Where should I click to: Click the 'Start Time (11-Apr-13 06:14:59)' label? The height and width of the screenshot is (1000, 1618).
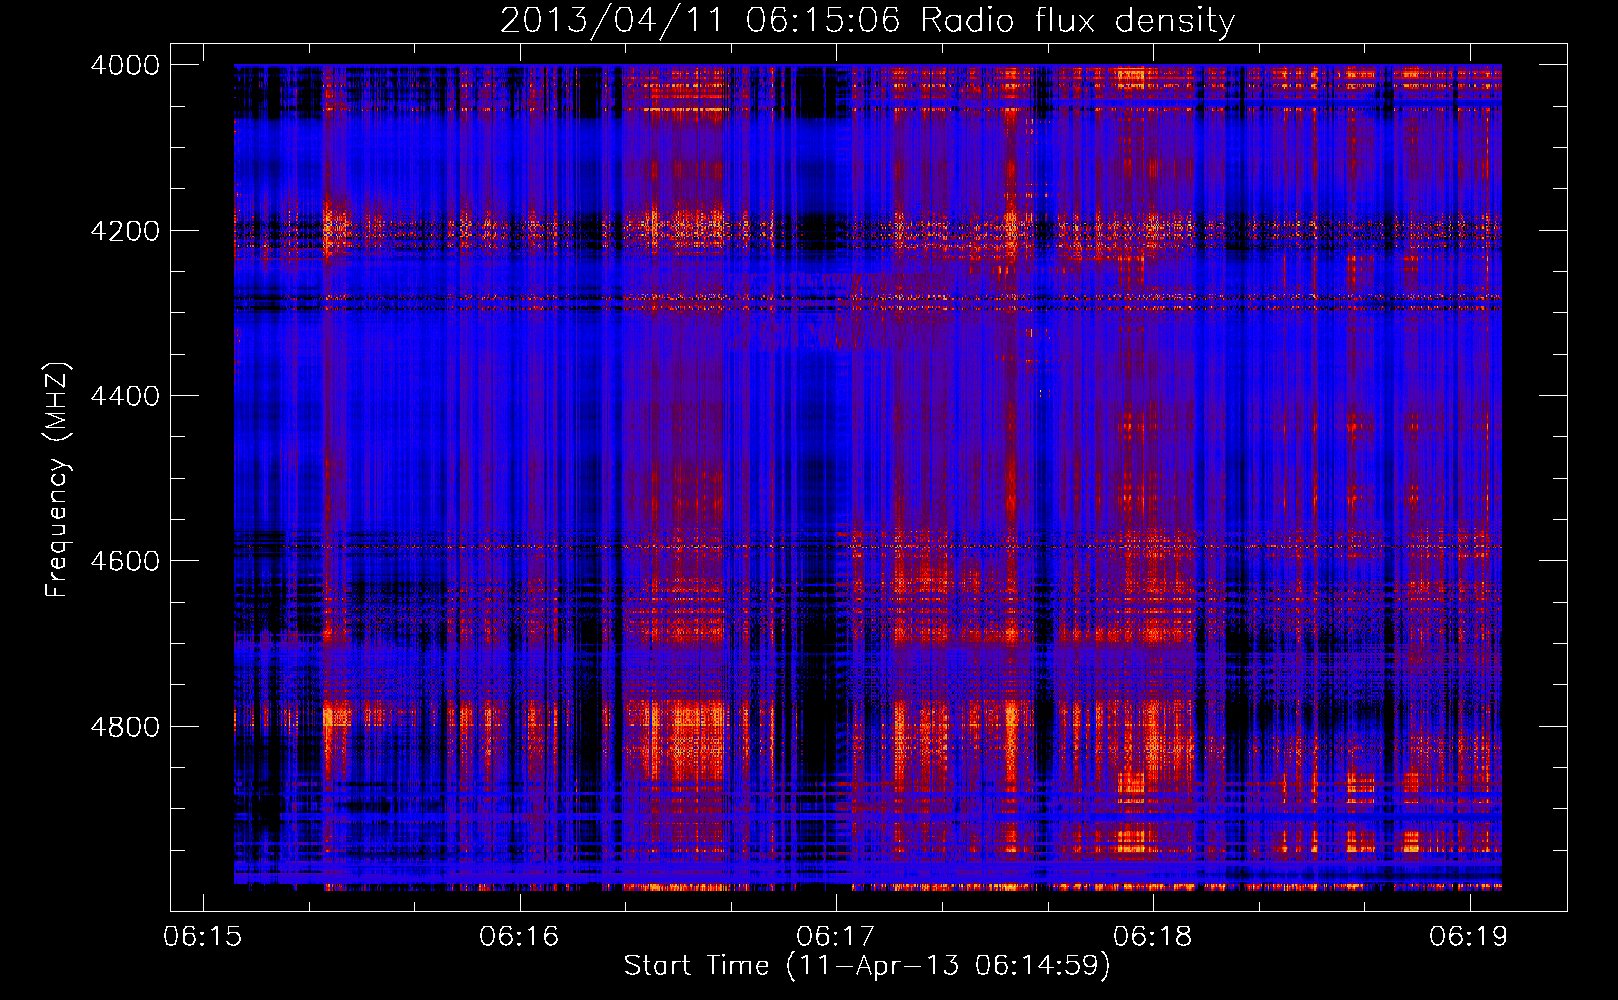point(867,966)
